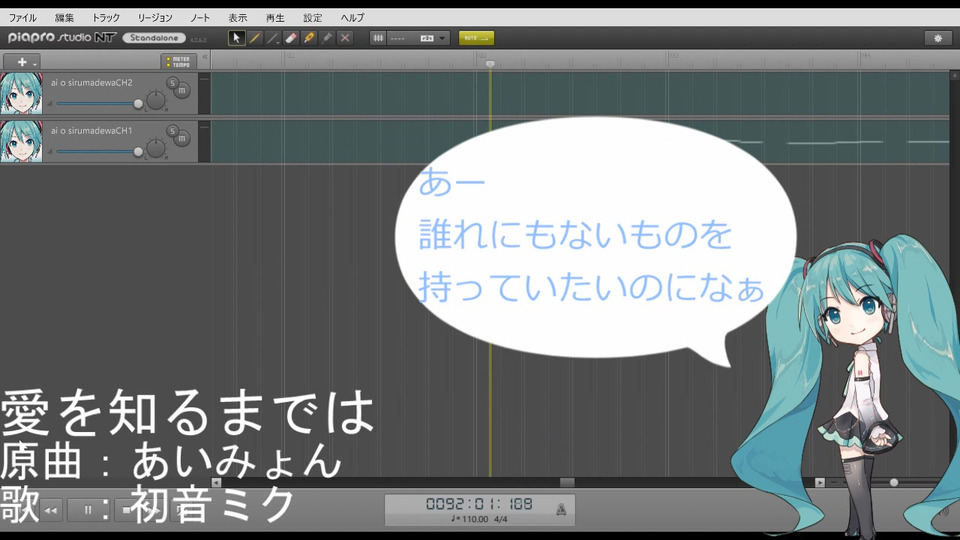The height and width of the screenshot is (540, 960).
Task: Click the CH1 track region lane
Action: 580,141
